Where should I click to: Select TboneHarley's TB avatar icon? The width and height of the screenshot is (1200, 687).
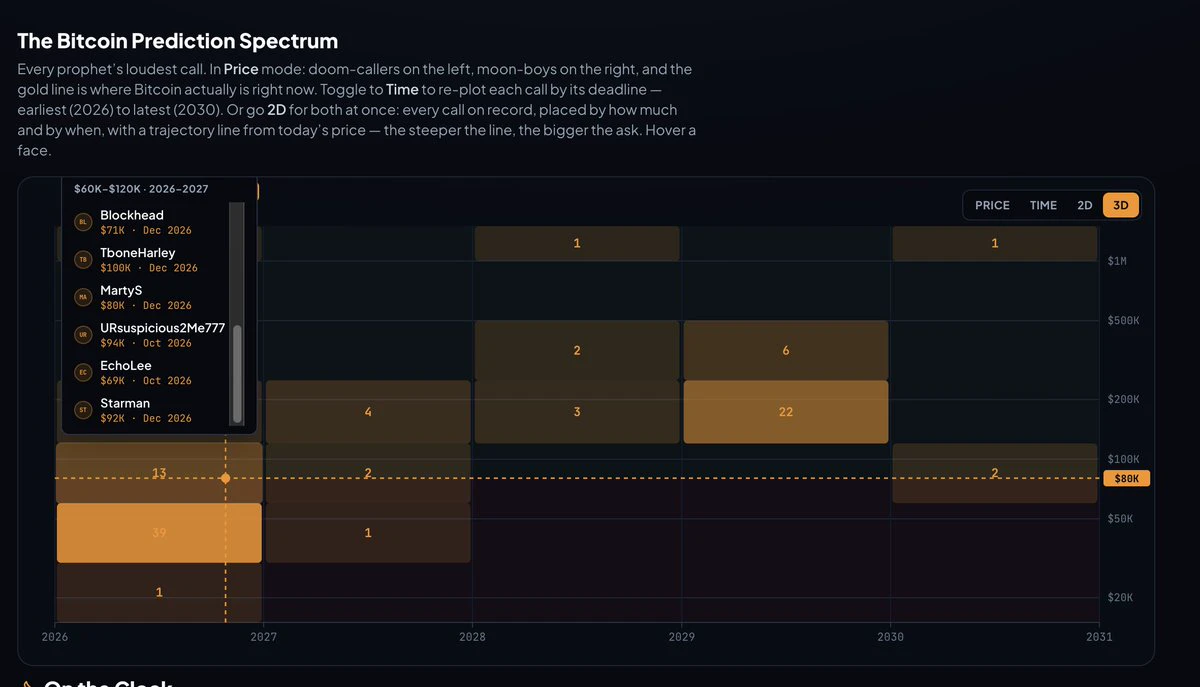tap(84, 260)
